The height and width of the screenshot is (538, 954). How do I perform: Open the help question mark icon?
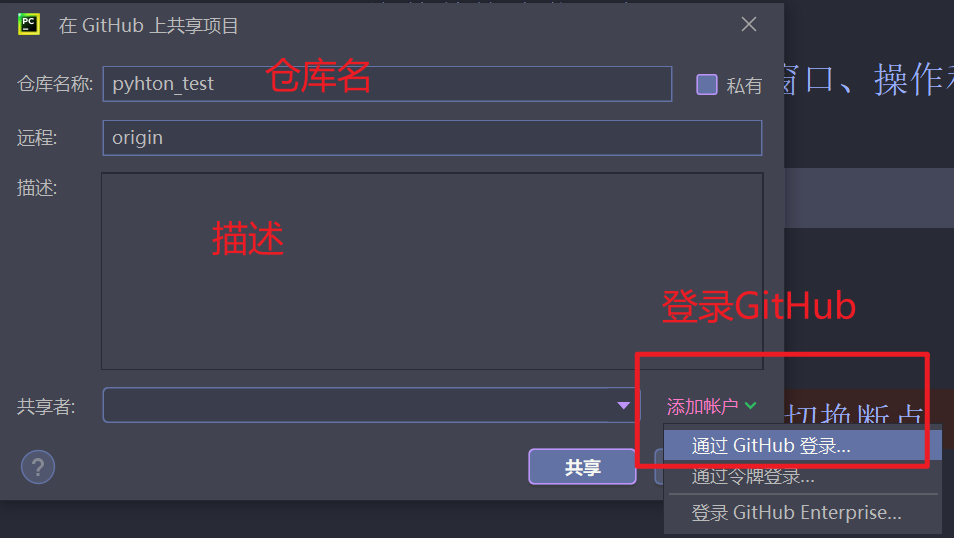click(38, 467)
